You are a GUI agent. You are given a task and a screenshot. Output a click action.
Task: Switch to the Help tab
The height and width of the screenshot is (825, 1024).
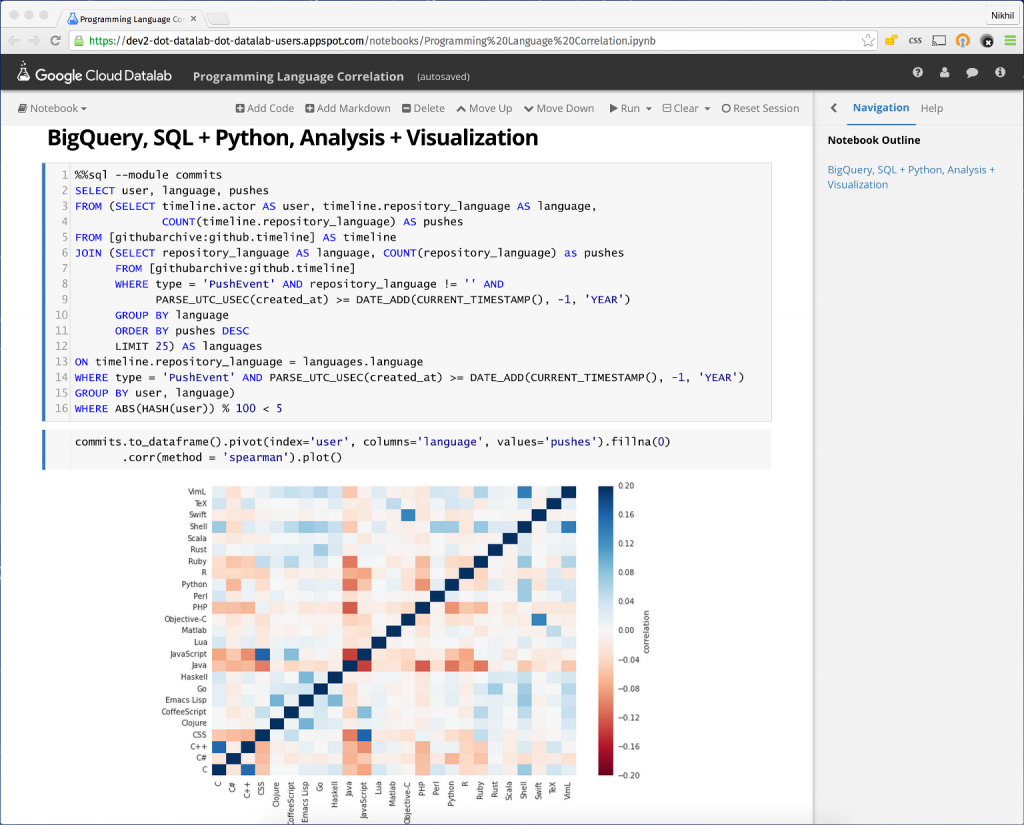click(x=932, y=108)
